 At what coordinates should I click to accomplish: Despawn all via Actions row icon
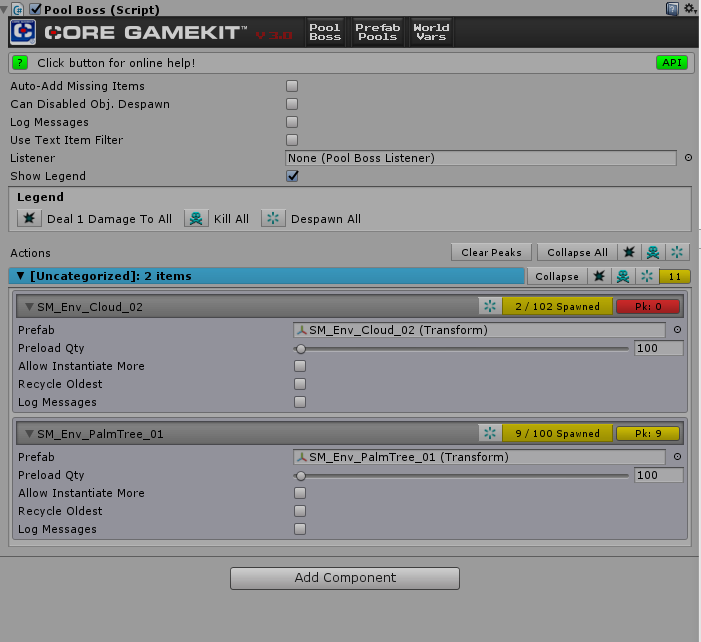[677, 252]
